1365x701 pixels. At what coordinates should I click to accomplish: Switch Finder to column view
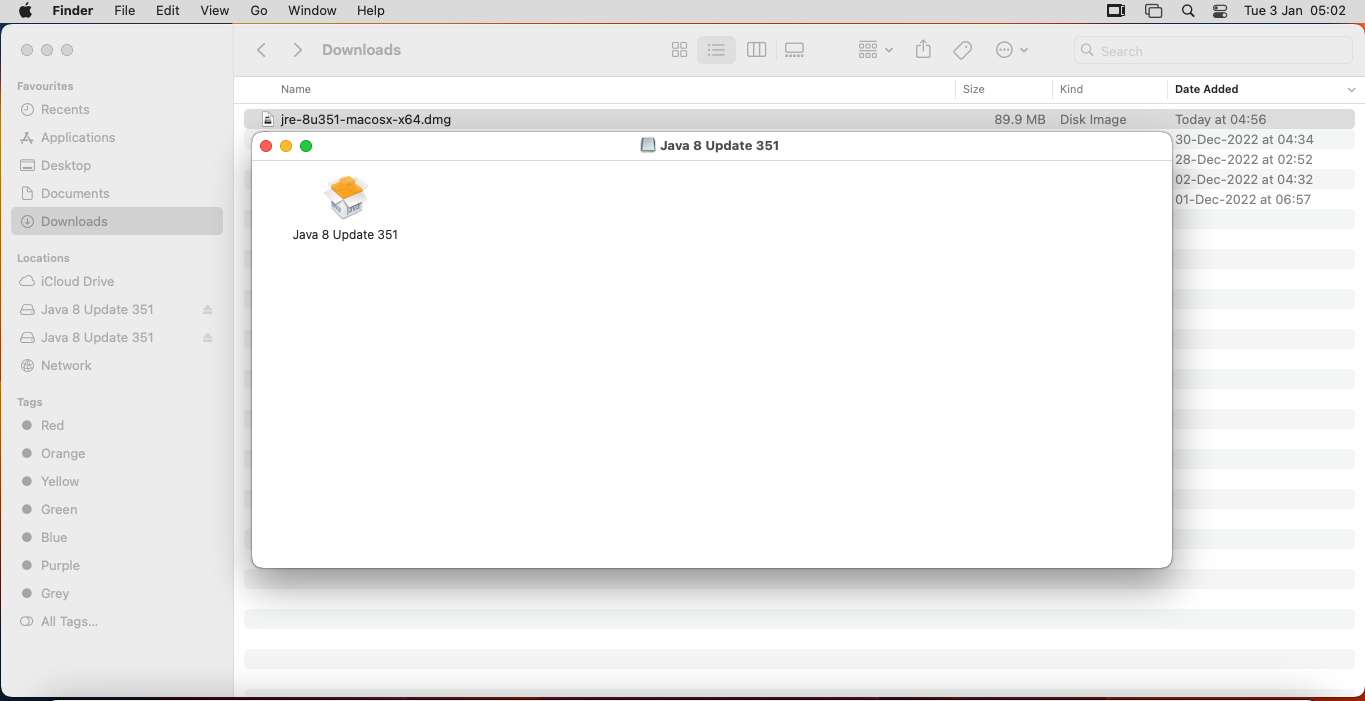click(757, 50)
